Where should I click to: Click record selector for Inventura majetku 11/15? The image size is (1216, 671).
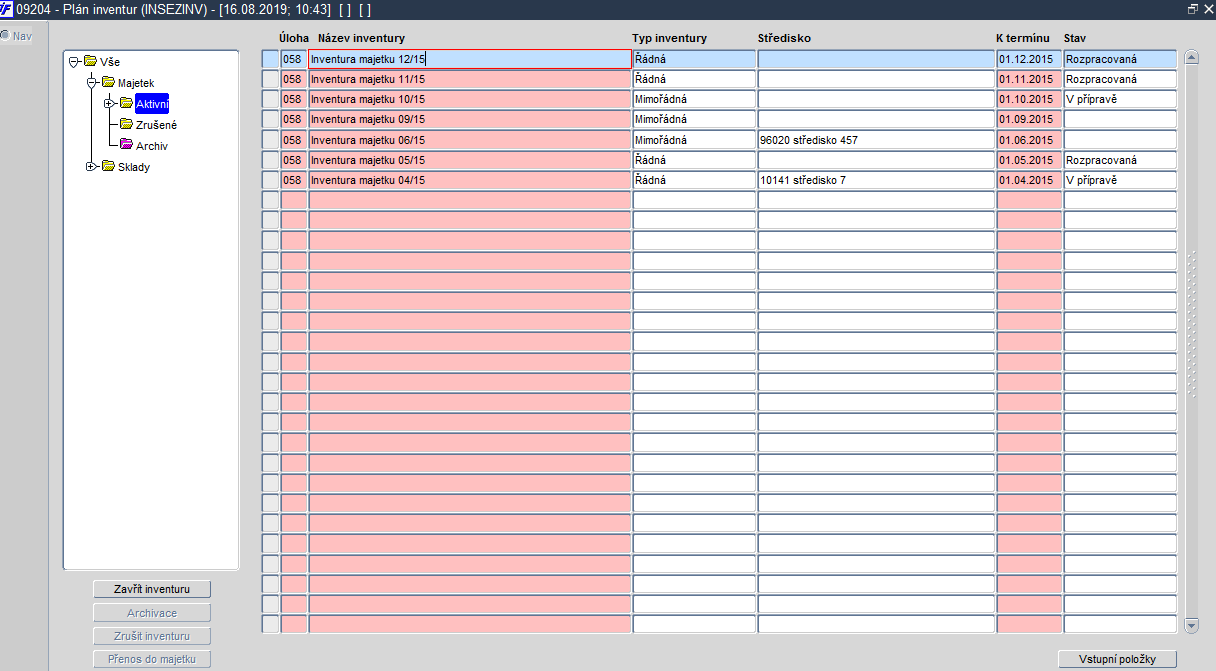270,79
